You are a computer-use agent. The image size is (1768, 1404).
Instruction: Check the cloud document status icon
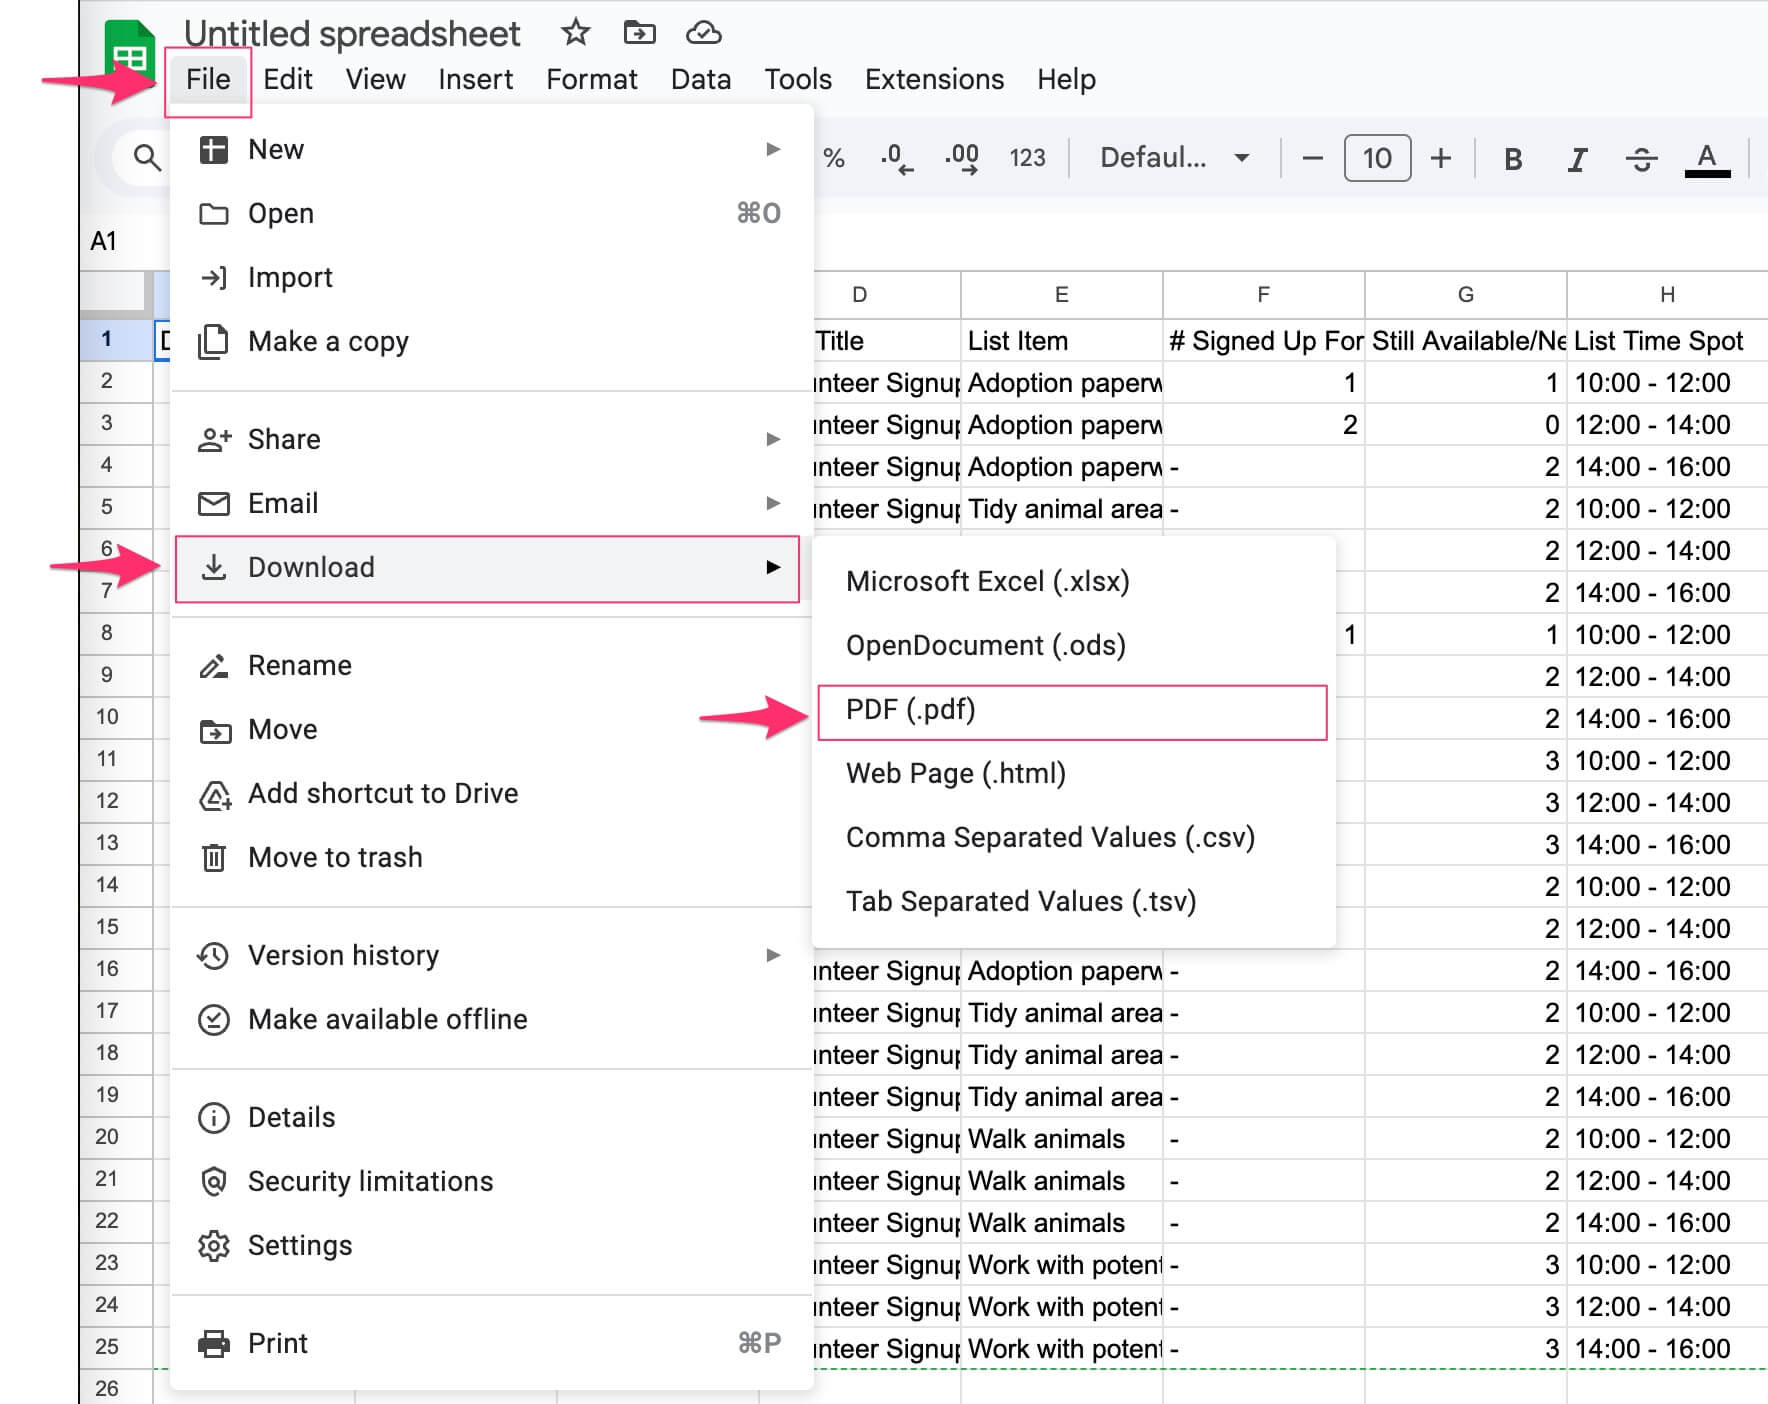(703, 32)
